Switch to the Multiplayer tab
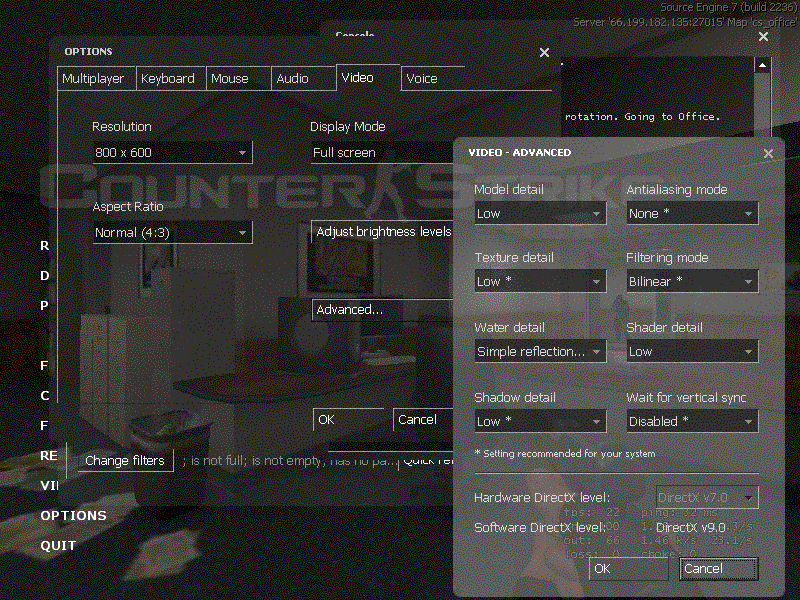This screenshot has height=600, width=800. coord(96,79)
